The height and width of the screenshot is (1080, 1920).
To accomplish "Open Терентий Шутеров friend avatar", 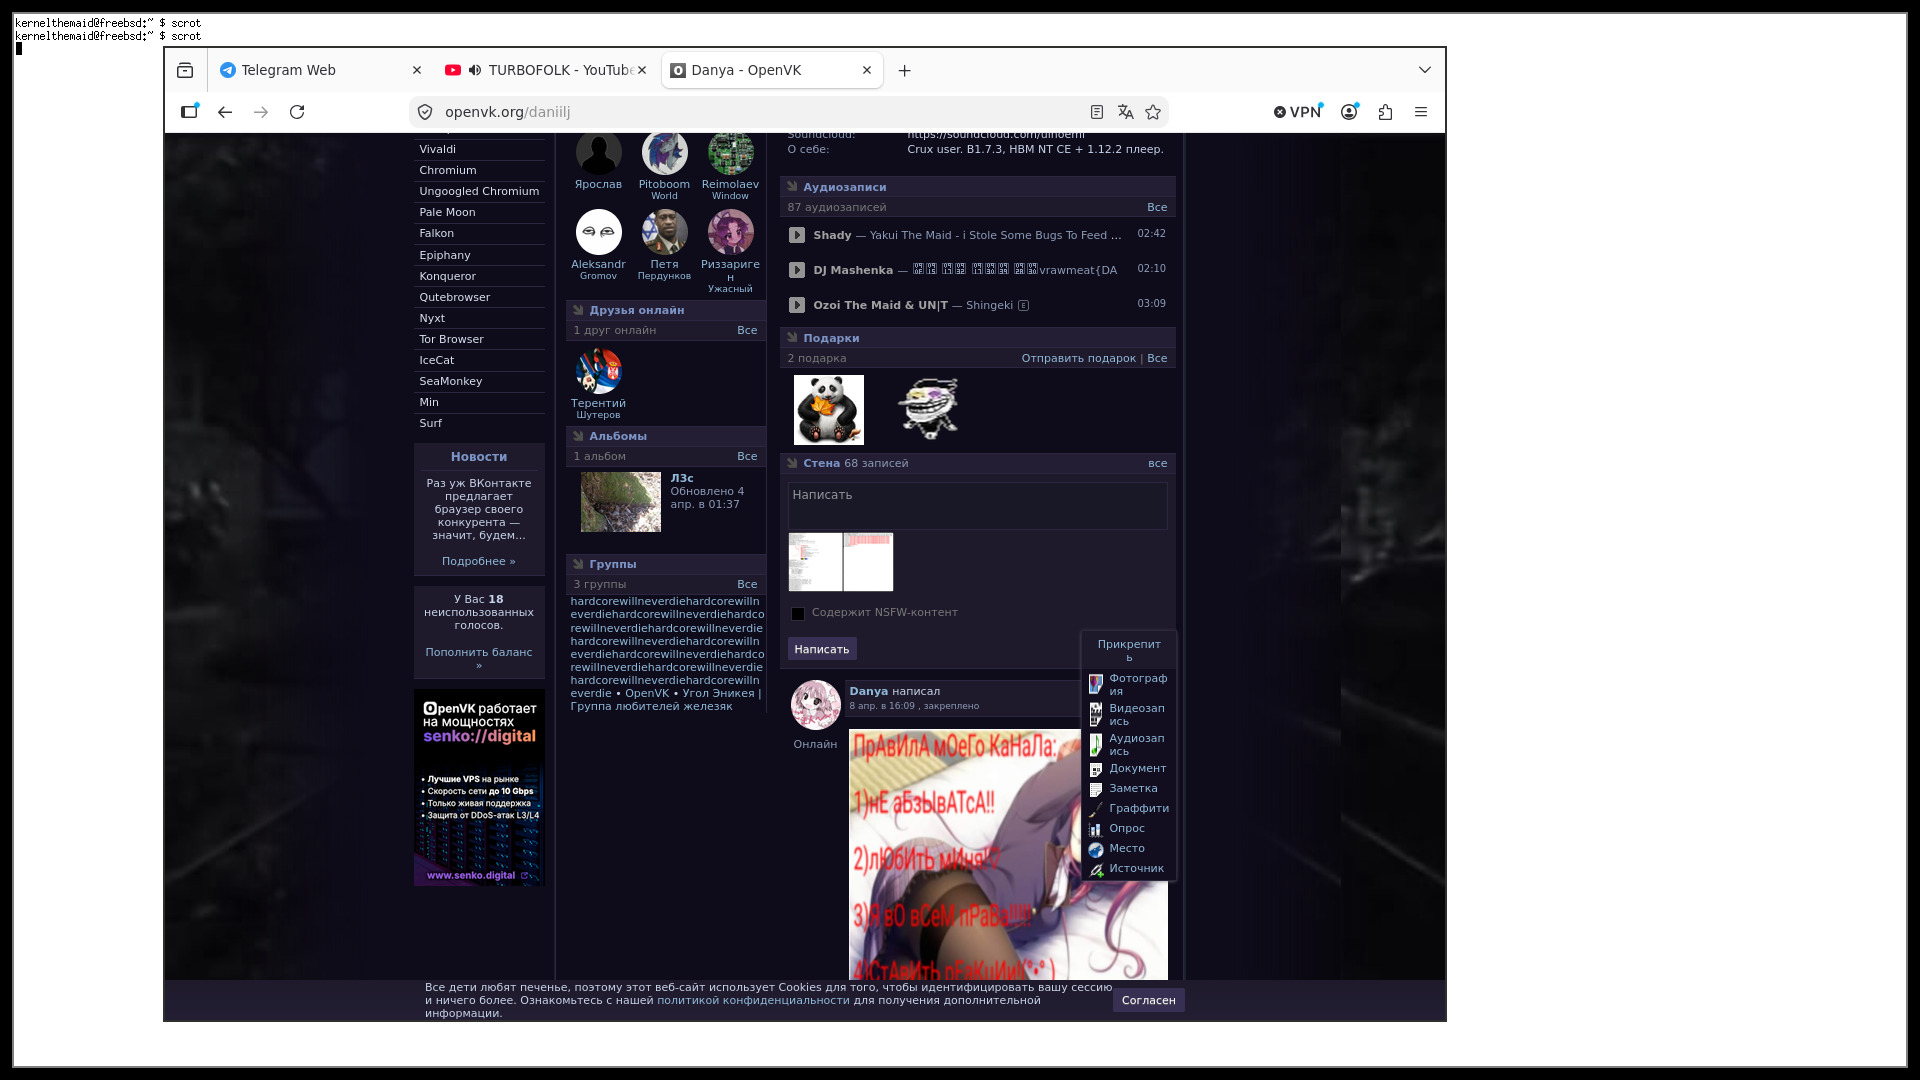I will (598, 371).
